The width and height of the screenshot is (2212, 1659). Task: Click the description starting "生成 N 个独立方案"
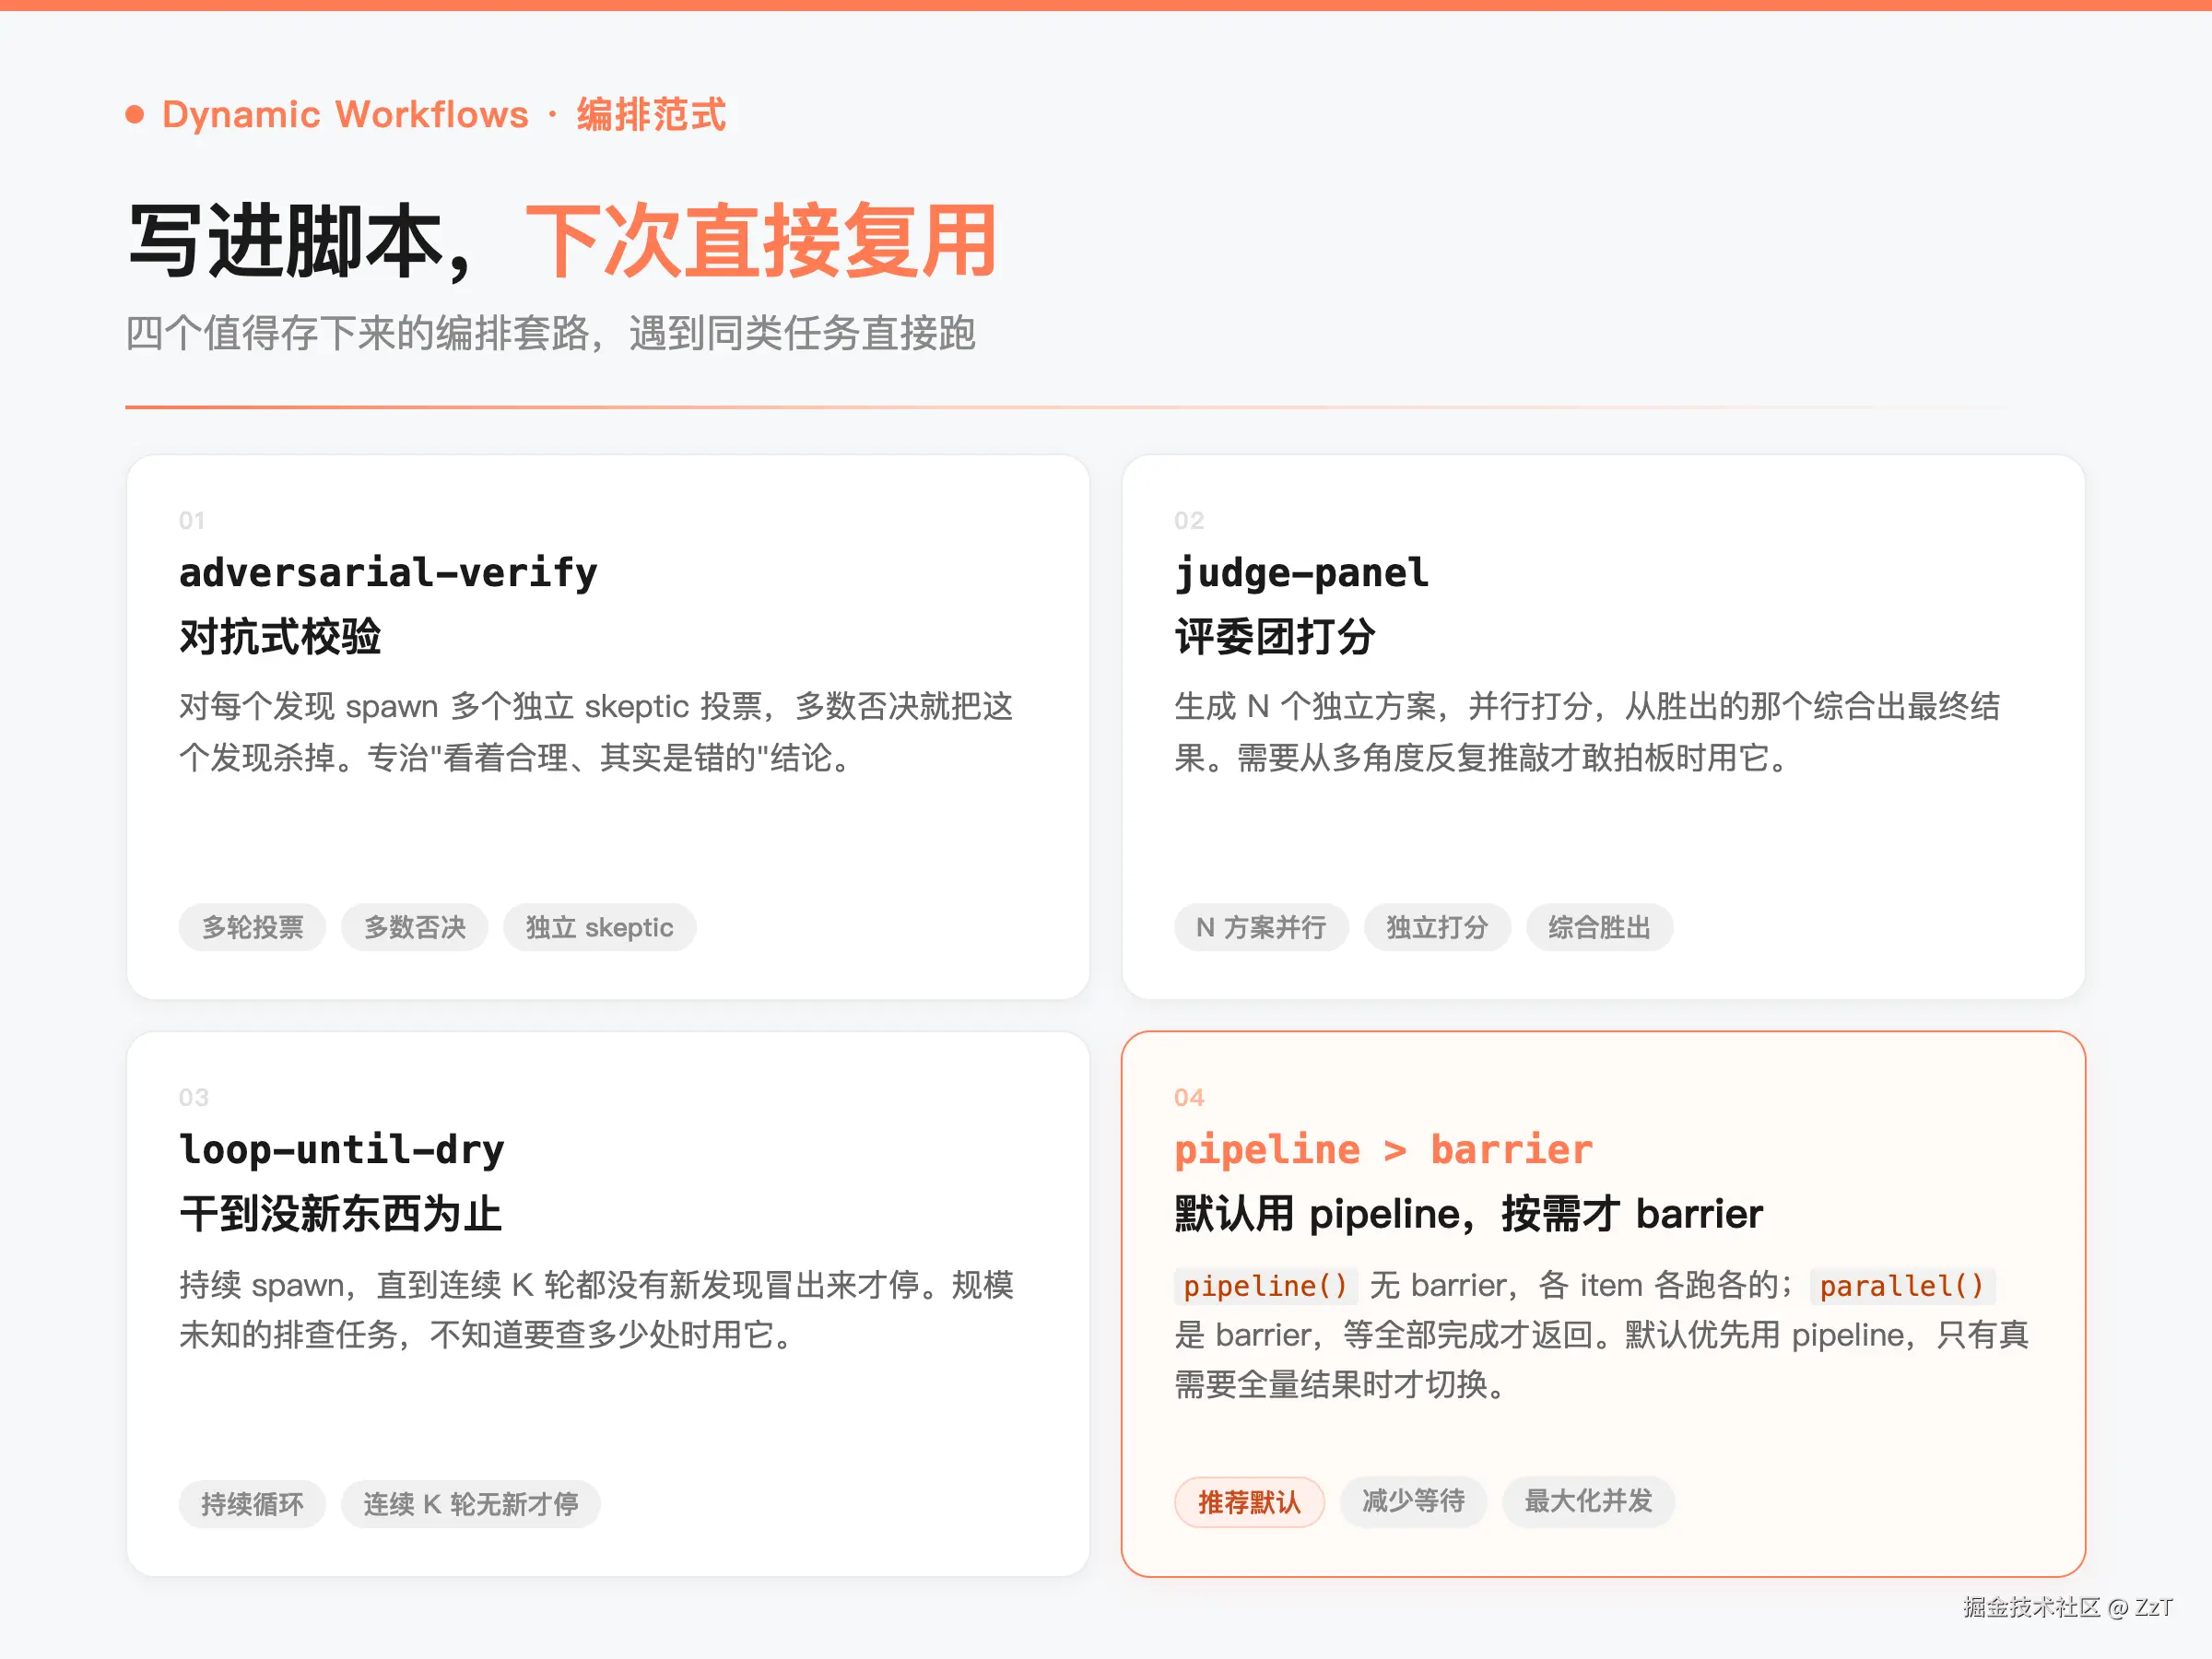1587,732
